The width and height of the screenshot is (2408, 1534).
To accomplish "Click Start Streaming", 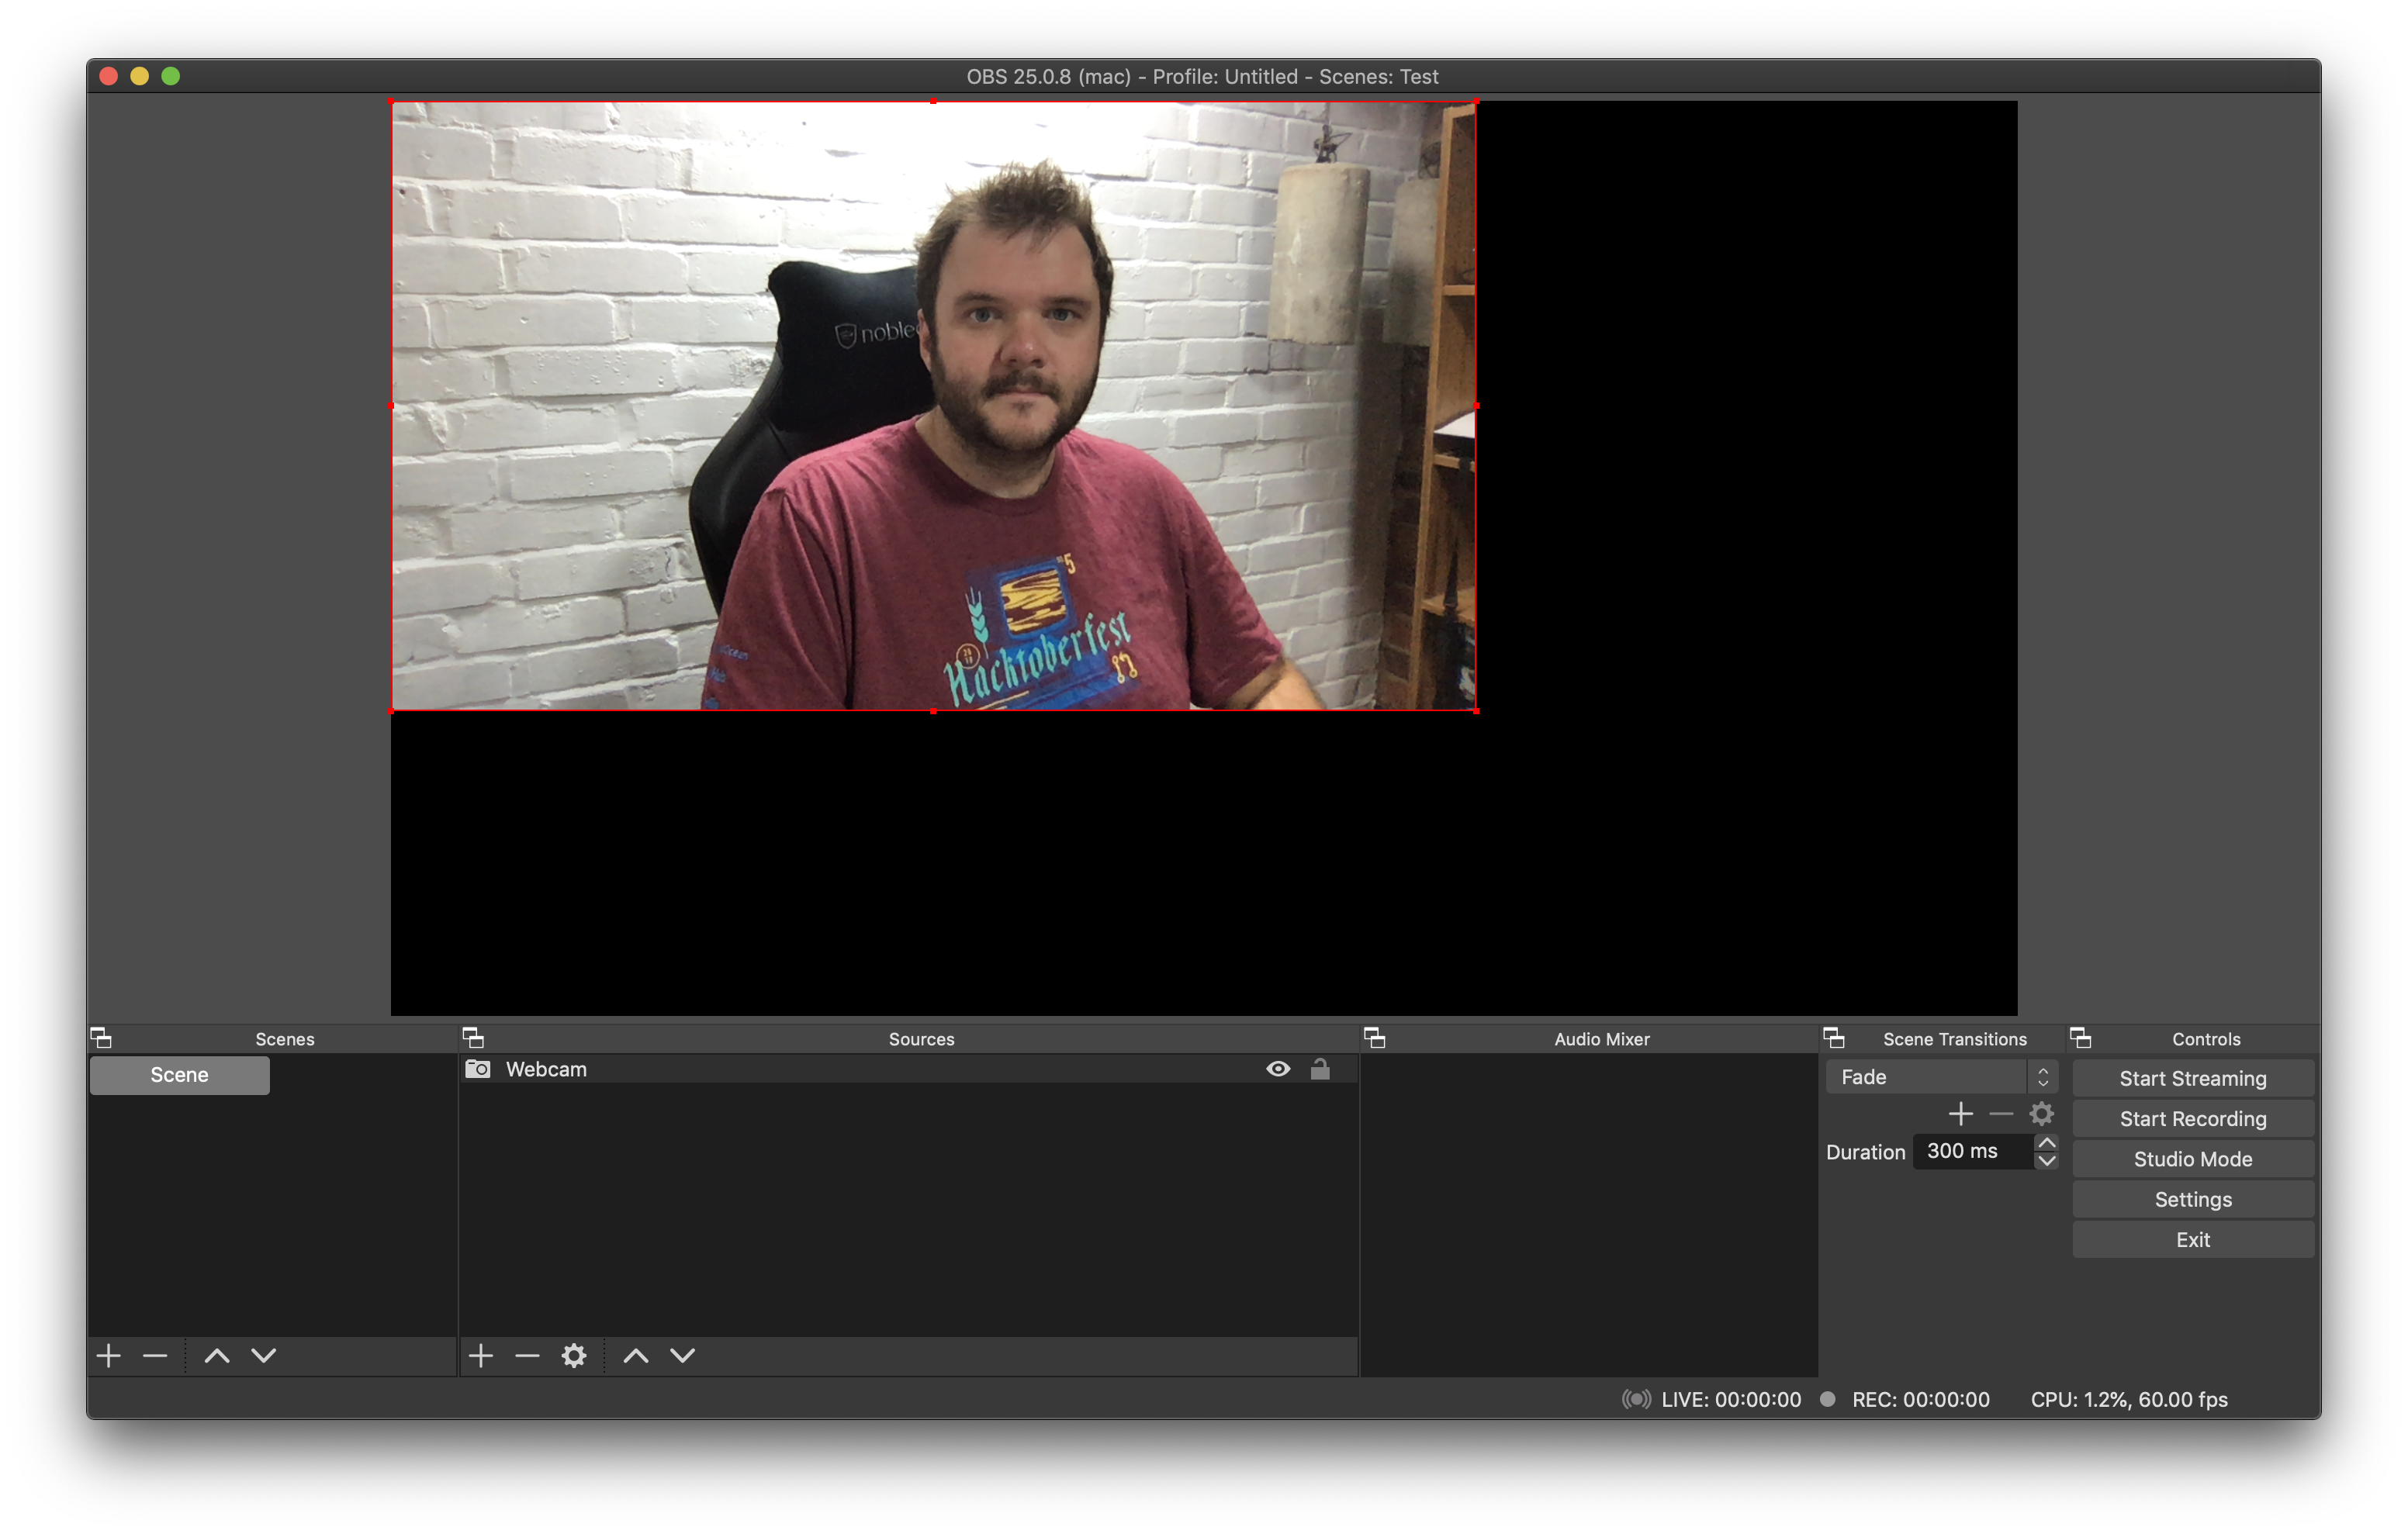I will click(2192, 1078).
